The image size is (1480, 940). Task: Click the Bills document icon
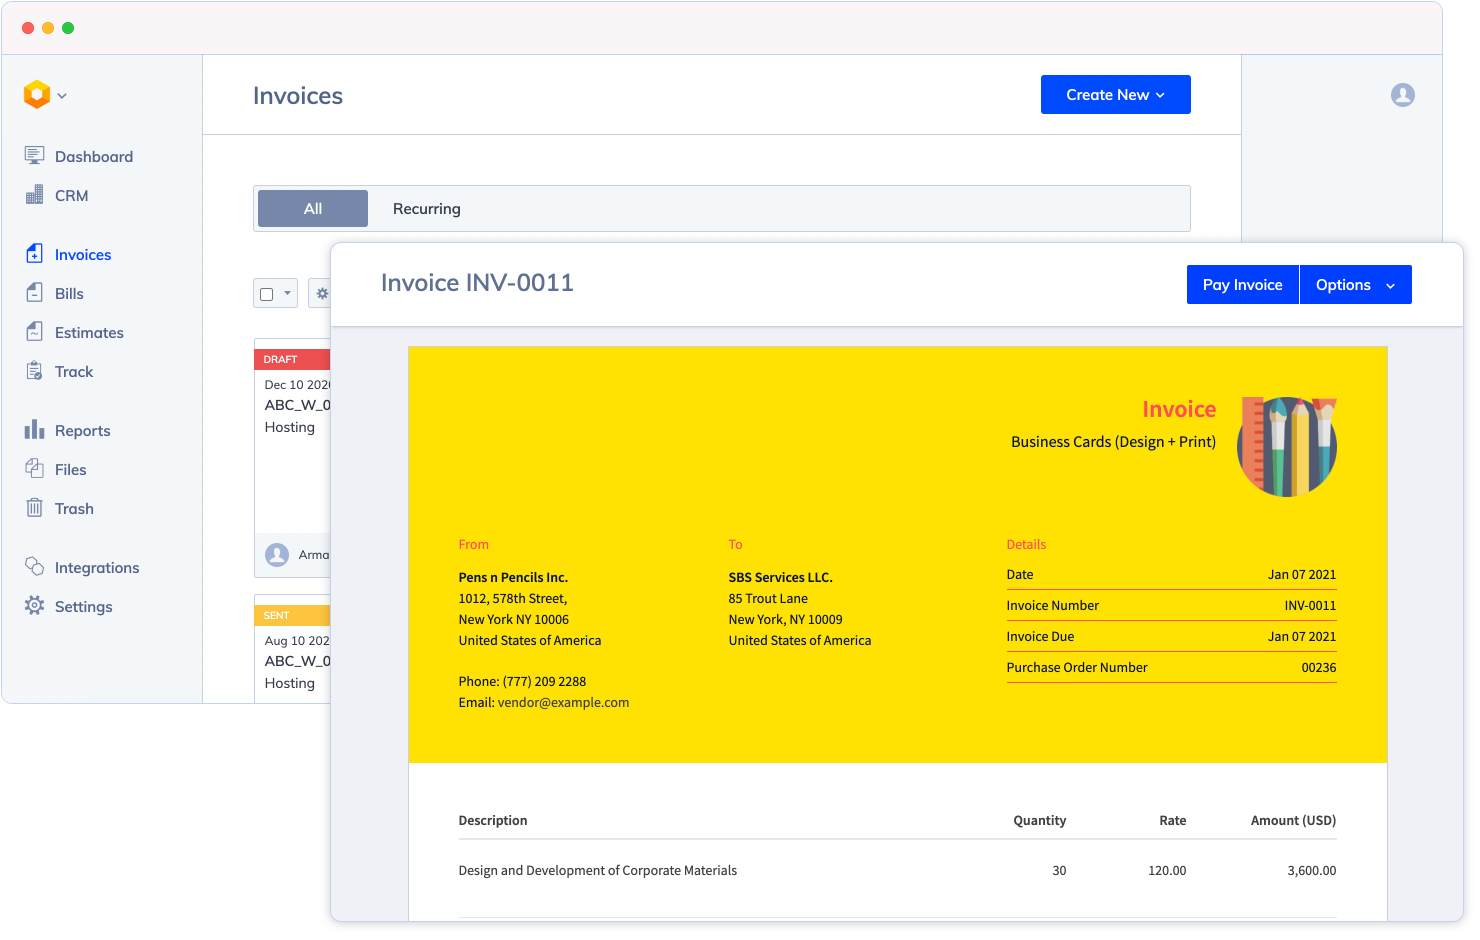pyautogui.click(x=35, y=293)
